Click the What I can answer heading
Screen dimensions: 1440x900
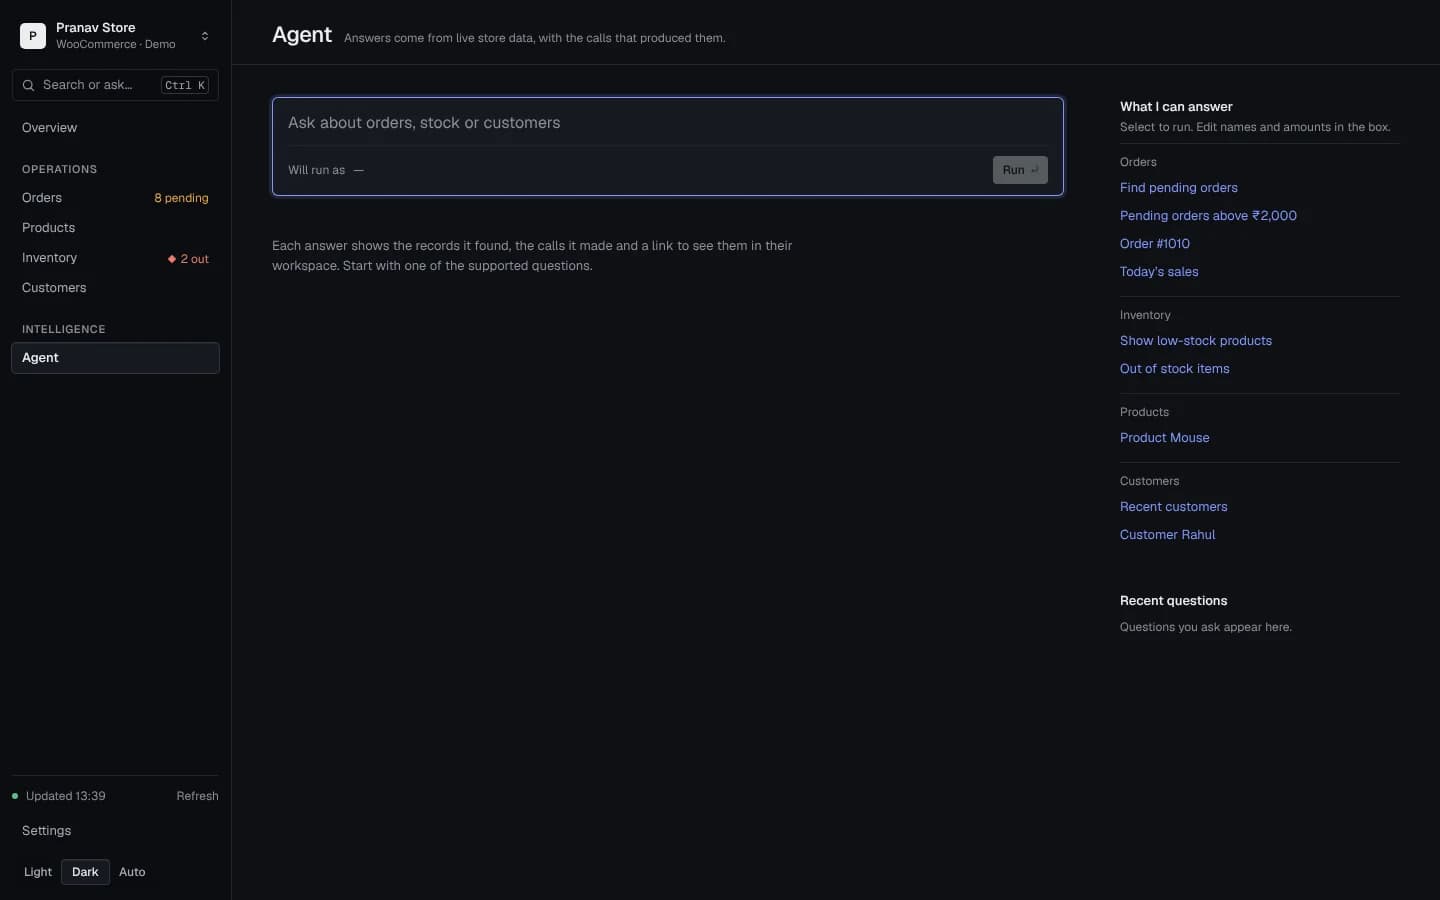point(1176,107)
